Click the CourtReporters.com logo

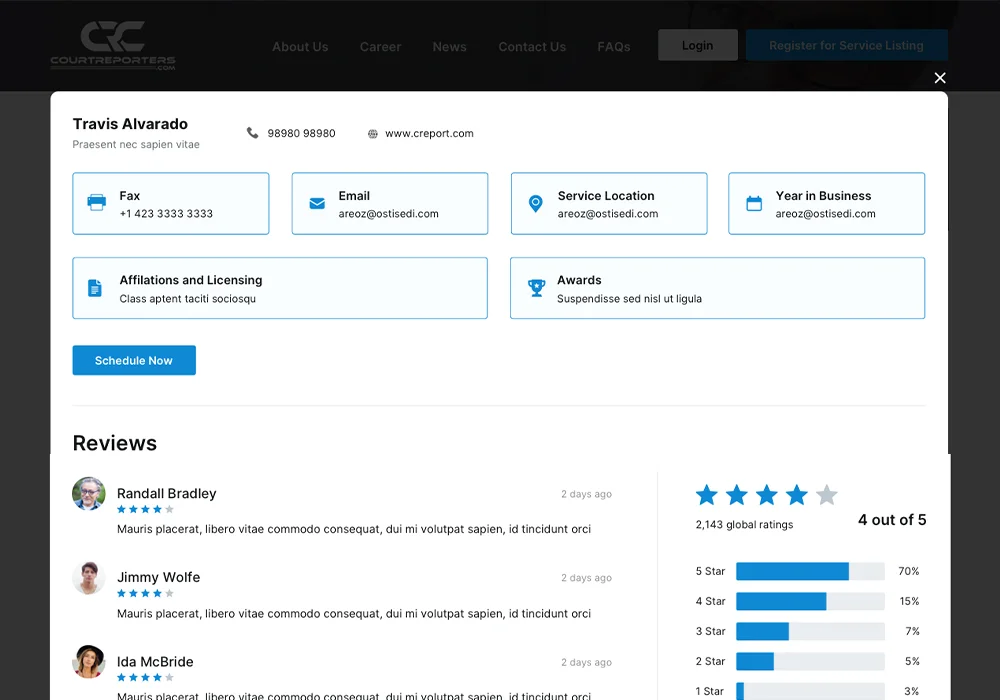point(113,46)
